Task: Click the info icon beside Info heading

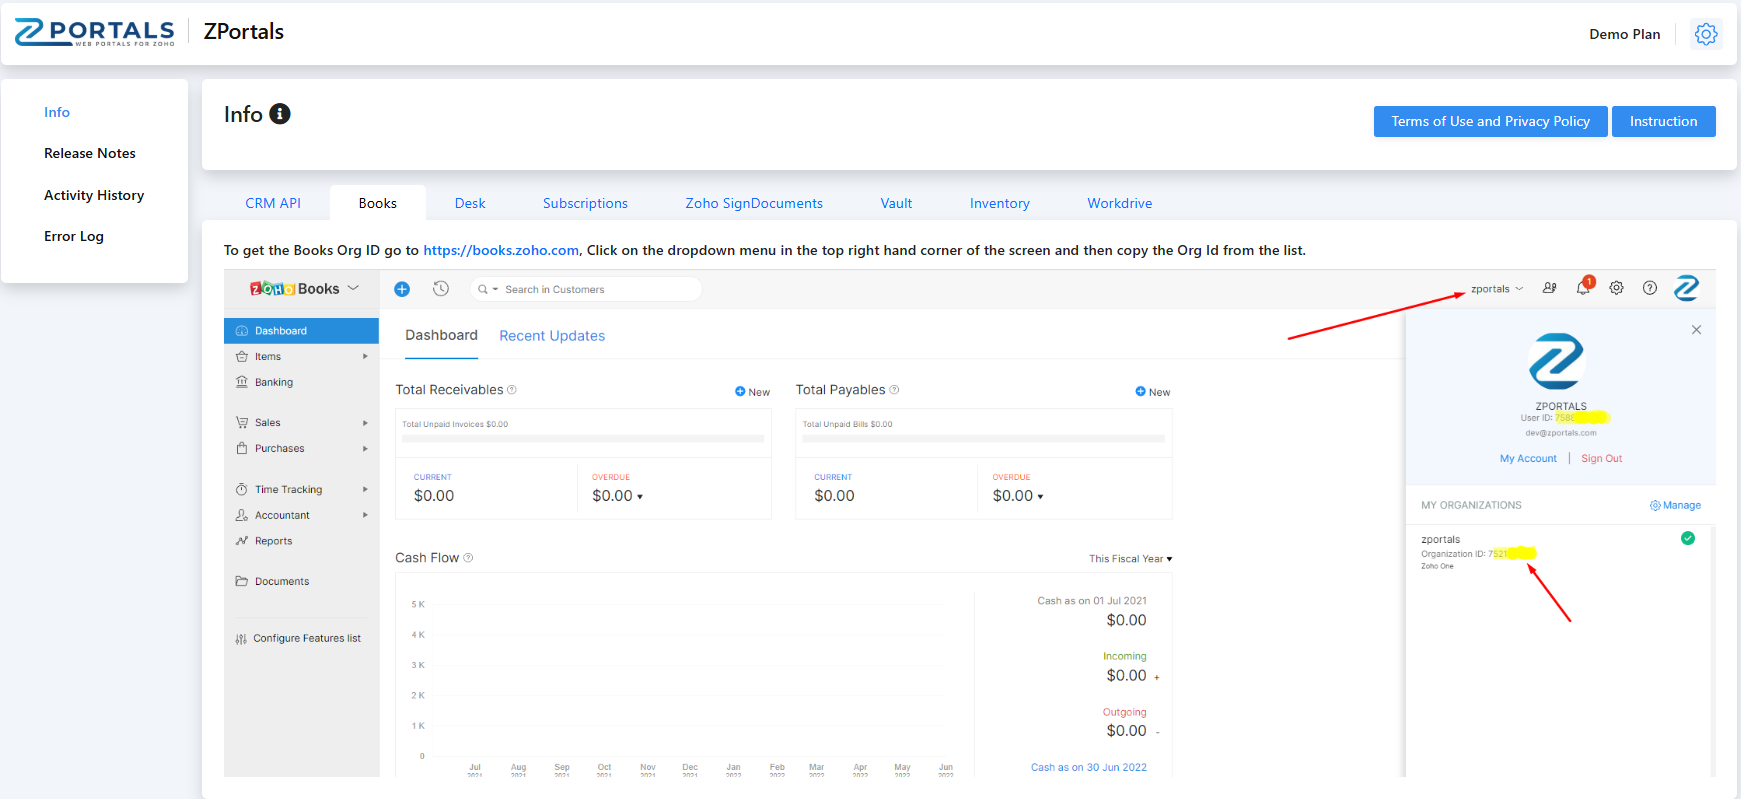Action: [x=280, y=114]
